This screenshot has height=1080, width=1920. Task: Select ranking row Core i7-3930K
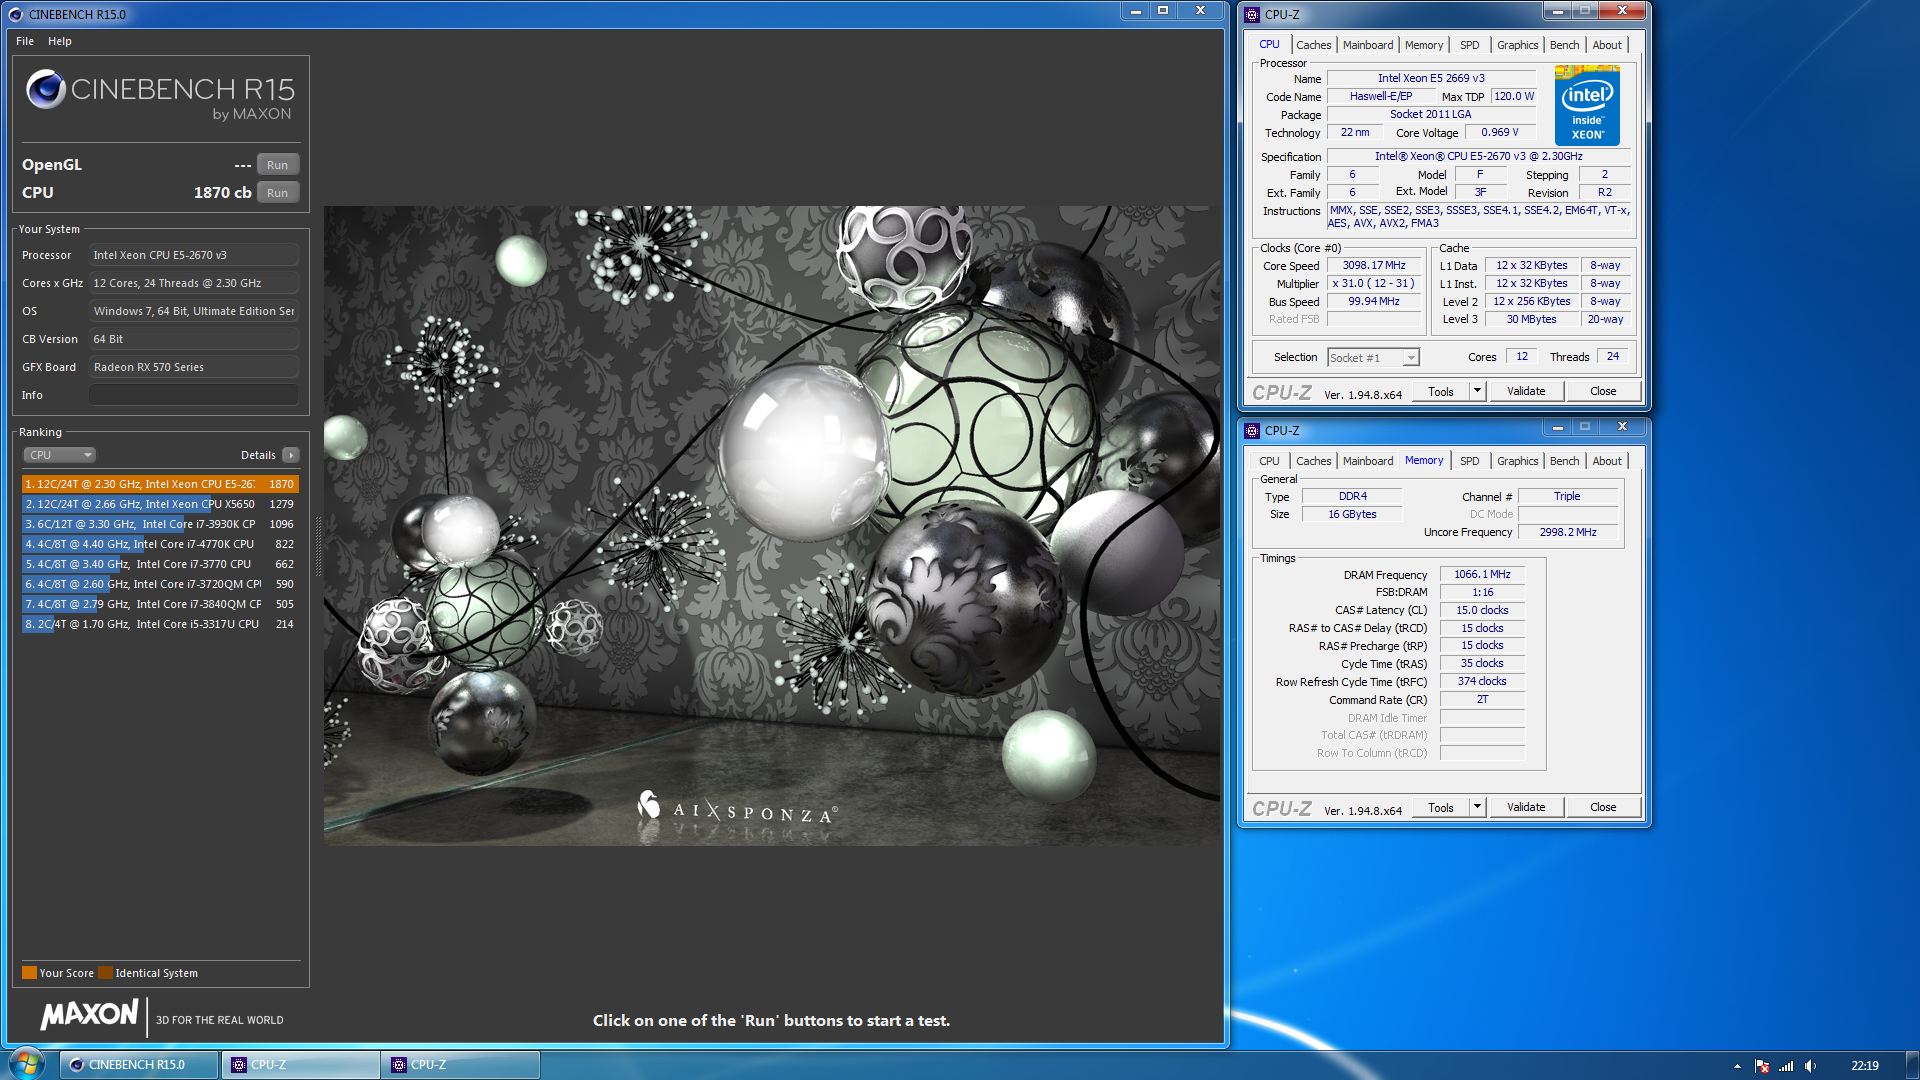click(160, 524)
